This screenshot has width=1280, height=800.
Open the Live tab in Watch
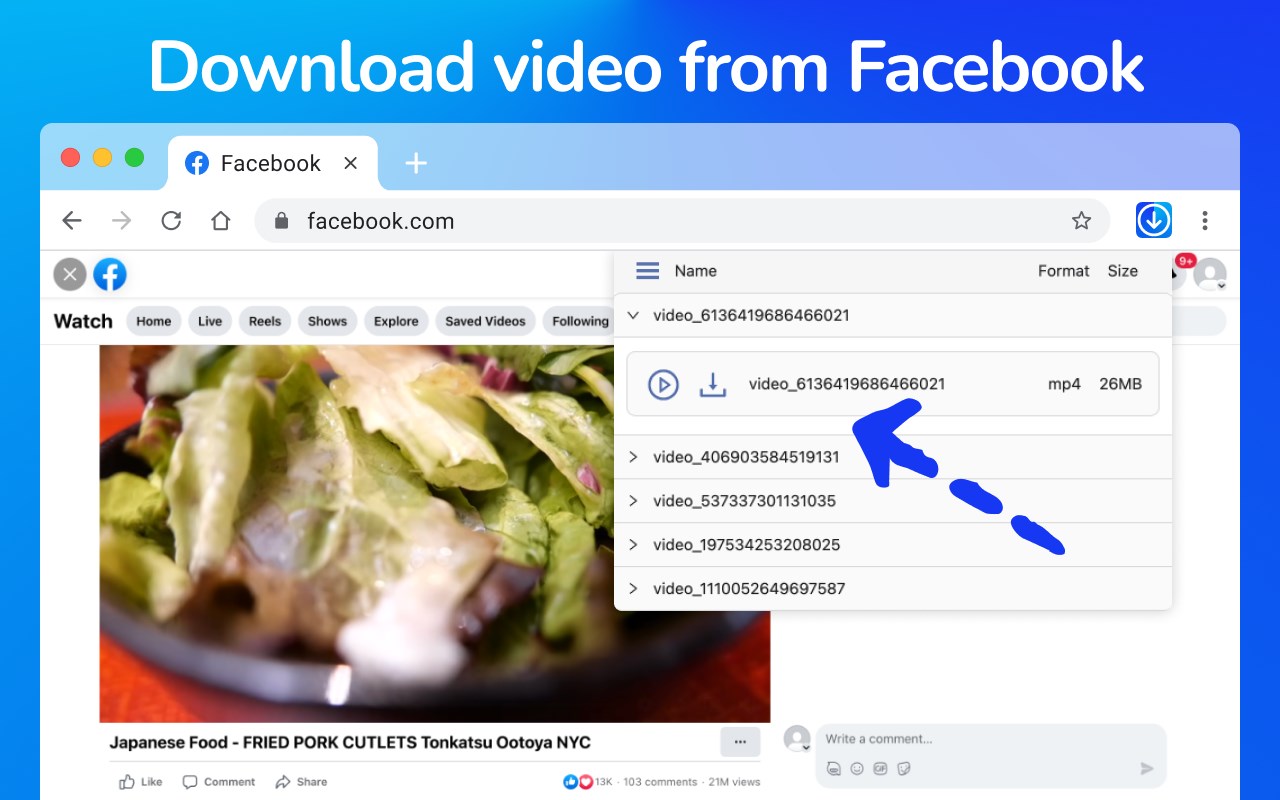click(x=210, y=321)
